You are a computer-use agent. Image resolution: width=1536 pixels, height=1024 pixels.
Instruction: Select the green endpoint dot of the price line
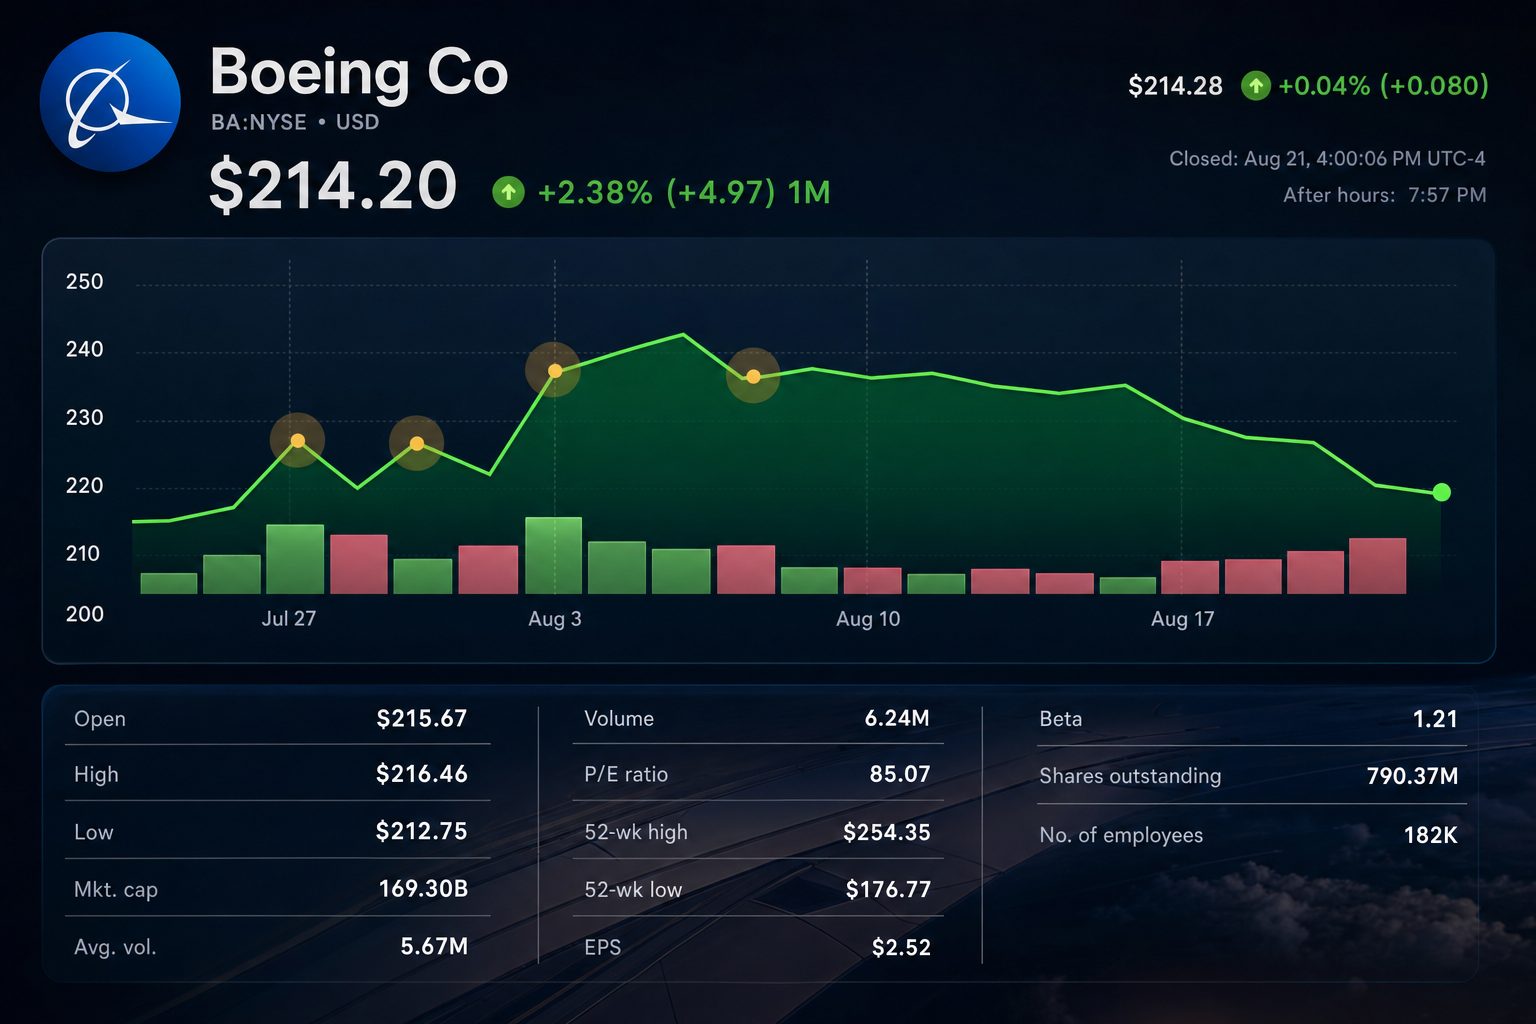[x=1441, y=492]
